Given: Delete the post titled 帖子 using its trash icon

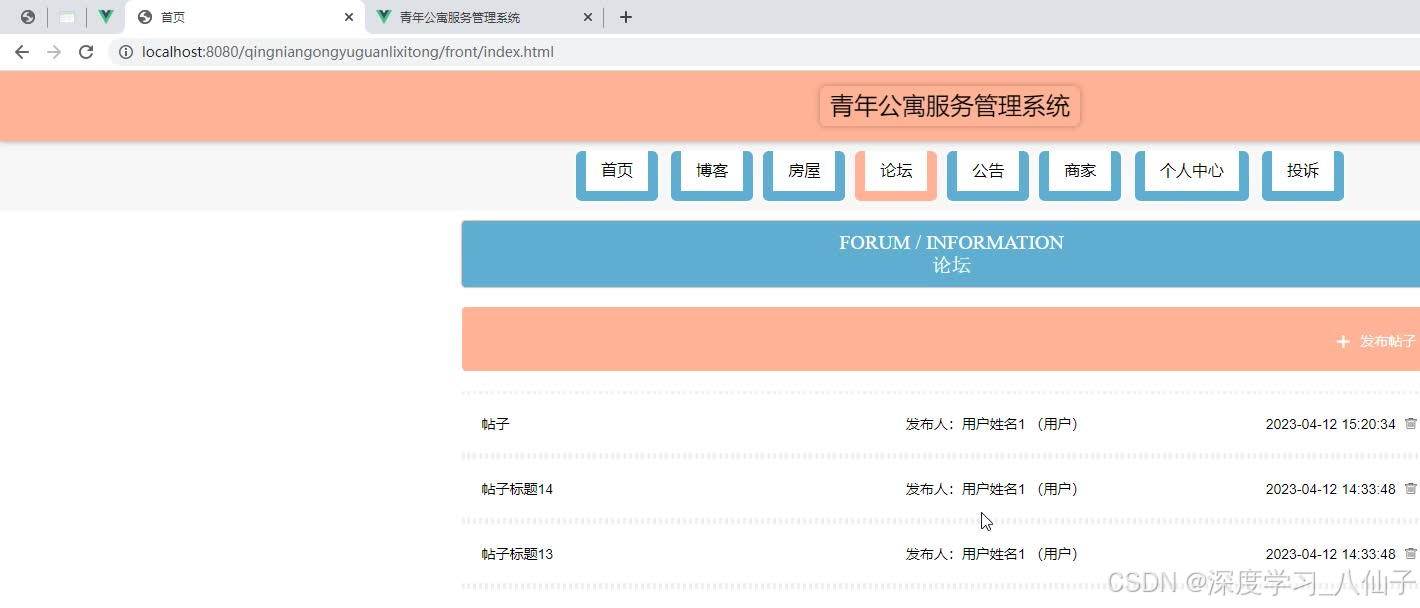Looking at the screenshot, I should click(x=1411, y=423).
